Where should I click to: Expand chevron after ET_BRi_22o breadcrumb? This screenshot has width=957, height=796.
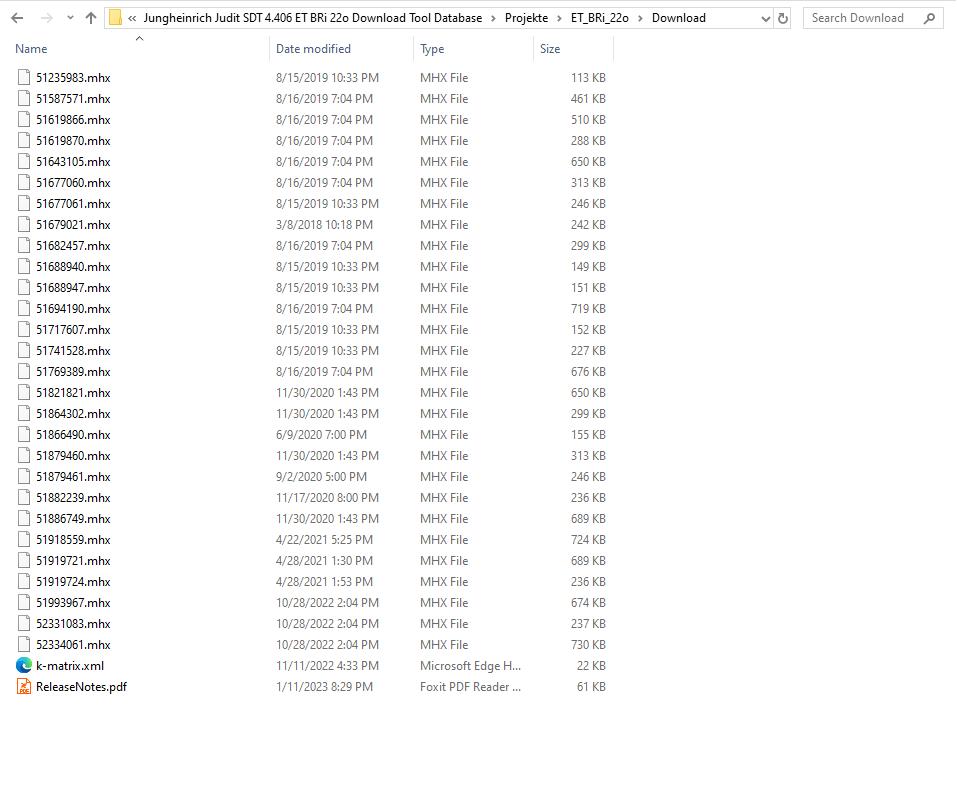pos(640,18)
